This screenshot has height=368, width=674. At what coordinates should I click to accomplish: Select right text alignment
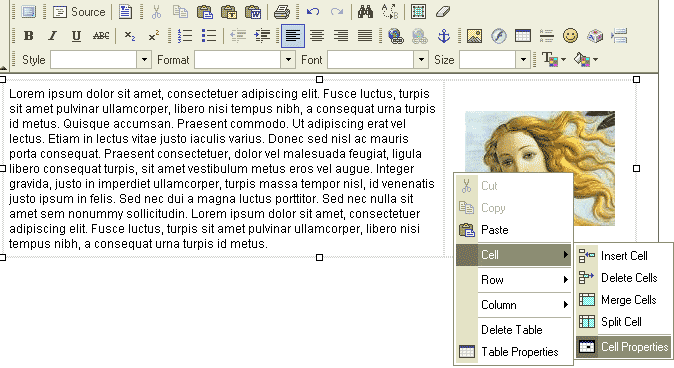341,36
